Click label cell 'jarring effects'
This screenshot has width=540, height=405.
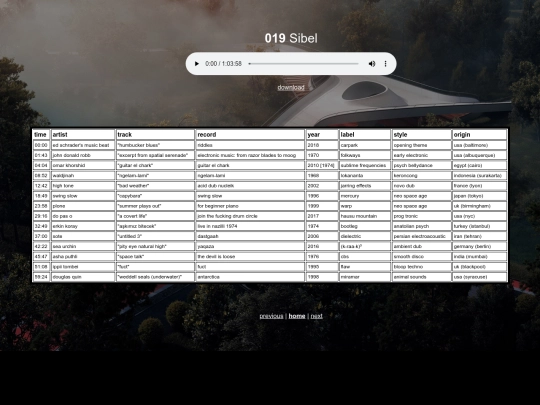(x=365, y=186)
